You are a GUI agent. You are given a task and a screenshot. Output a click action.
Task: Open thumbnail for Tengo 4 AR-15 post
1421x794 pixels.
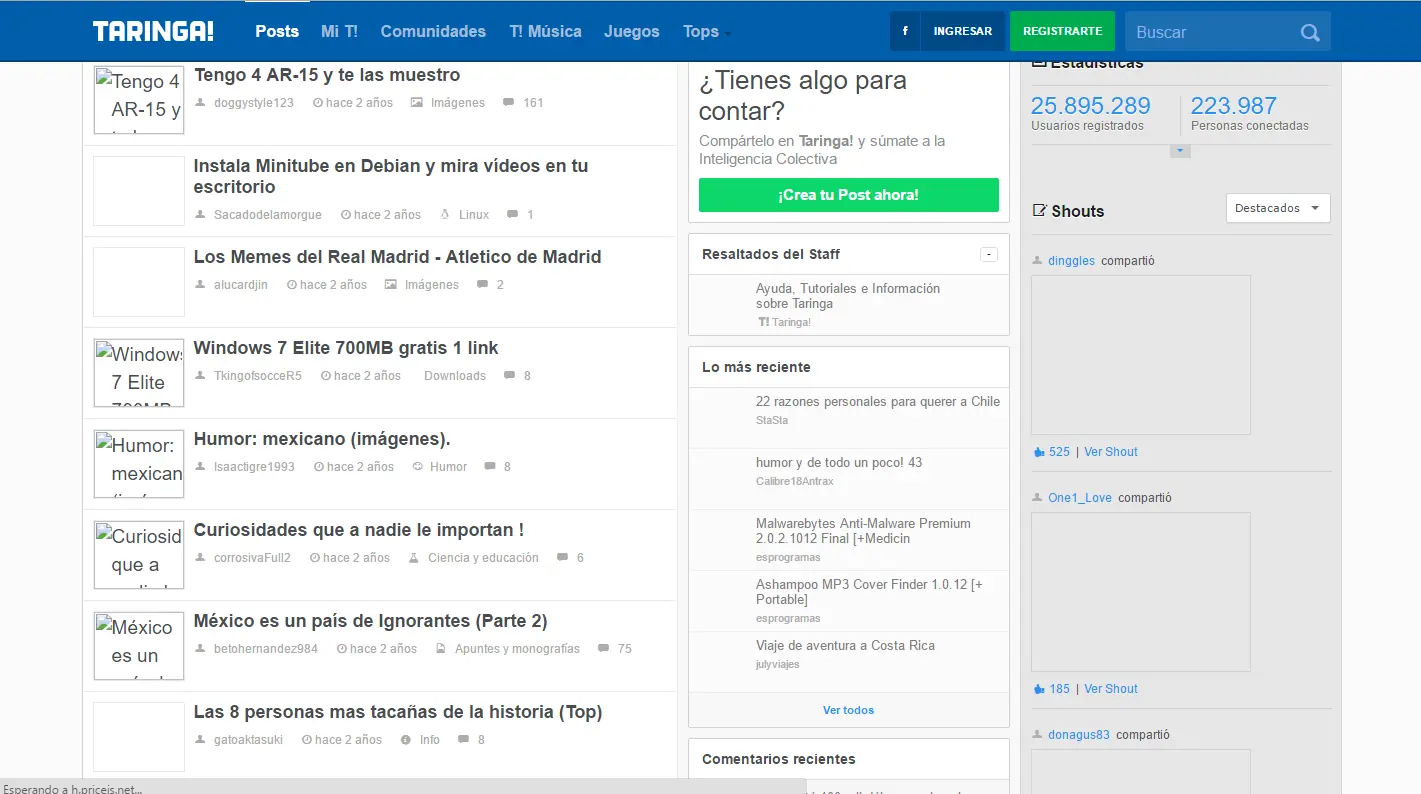(x=139, y=100)
